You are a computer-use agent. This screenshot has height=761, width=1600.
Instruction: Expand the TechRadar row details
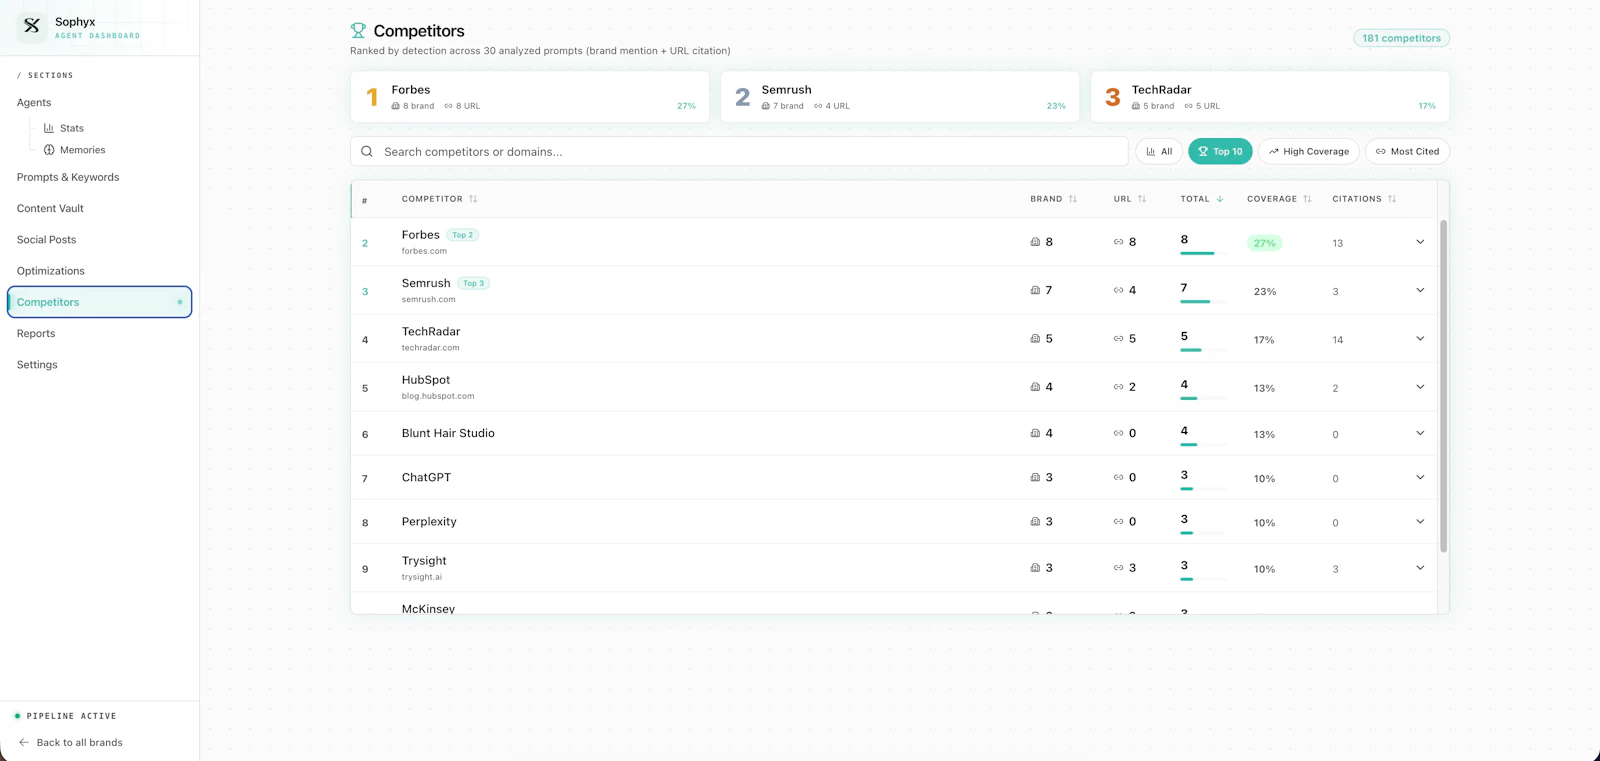coord(1420,339)
